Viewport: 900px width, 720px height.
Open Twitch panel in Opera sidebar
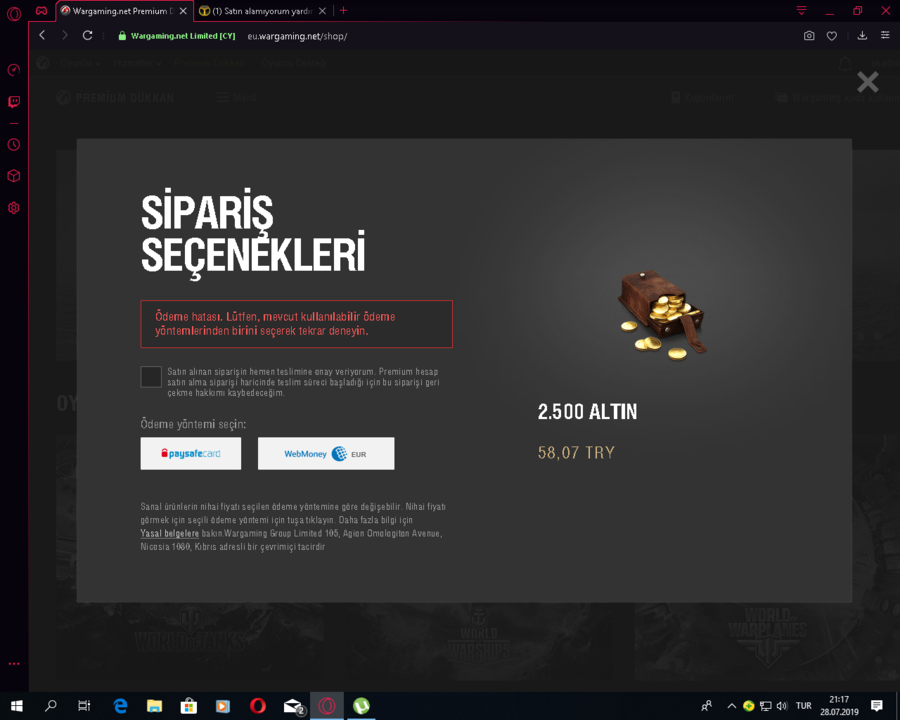coord(14,102)
